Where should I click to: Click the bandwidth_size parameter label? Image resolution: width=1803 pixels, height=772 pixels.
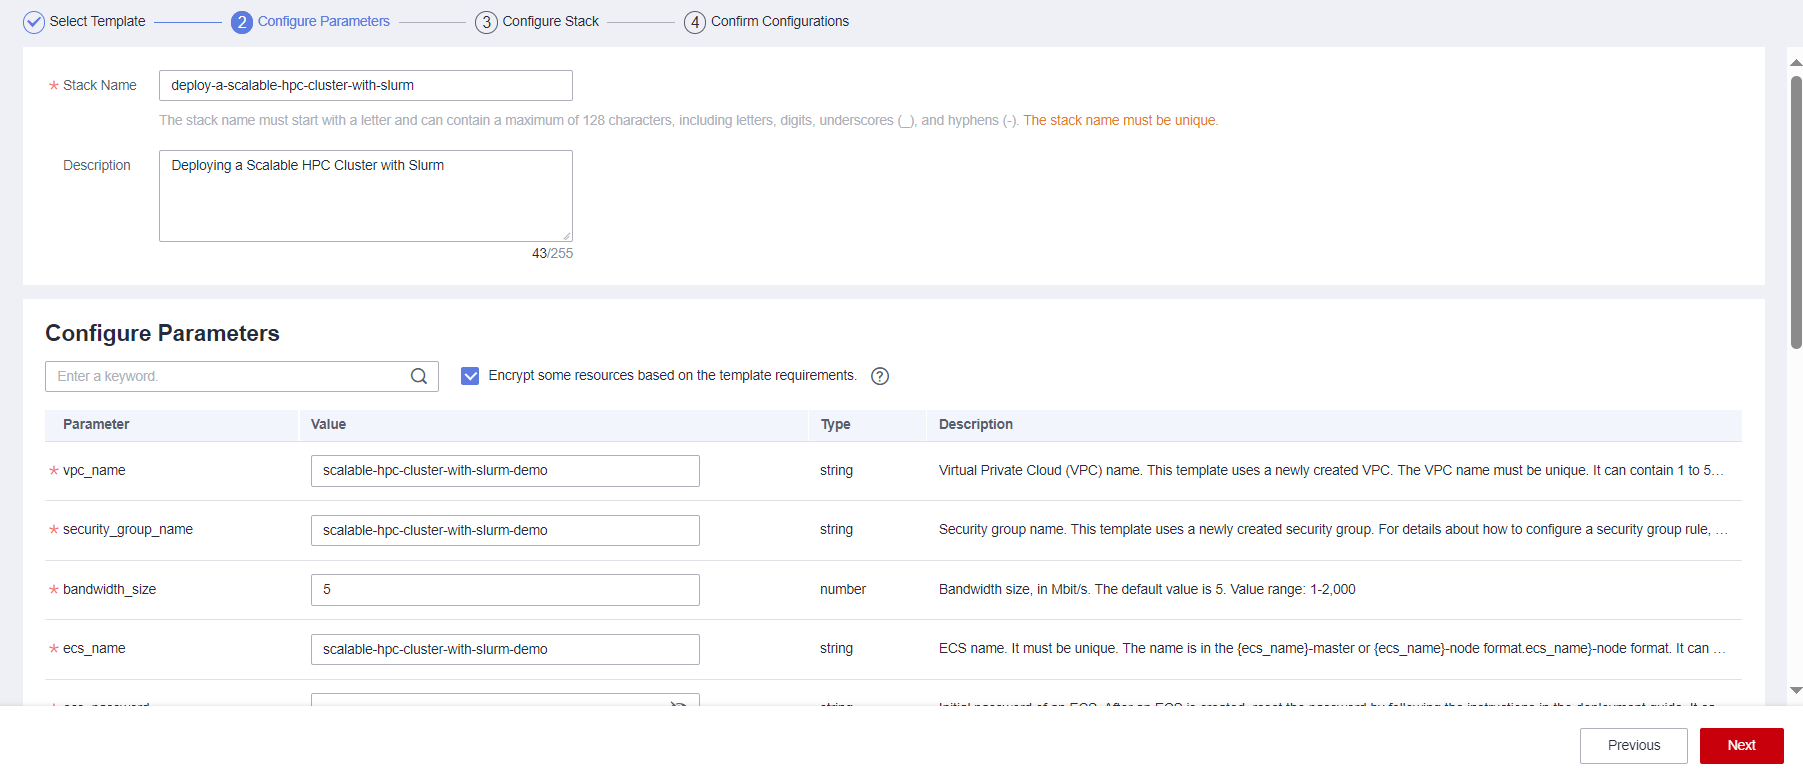(x=109, y=589)
